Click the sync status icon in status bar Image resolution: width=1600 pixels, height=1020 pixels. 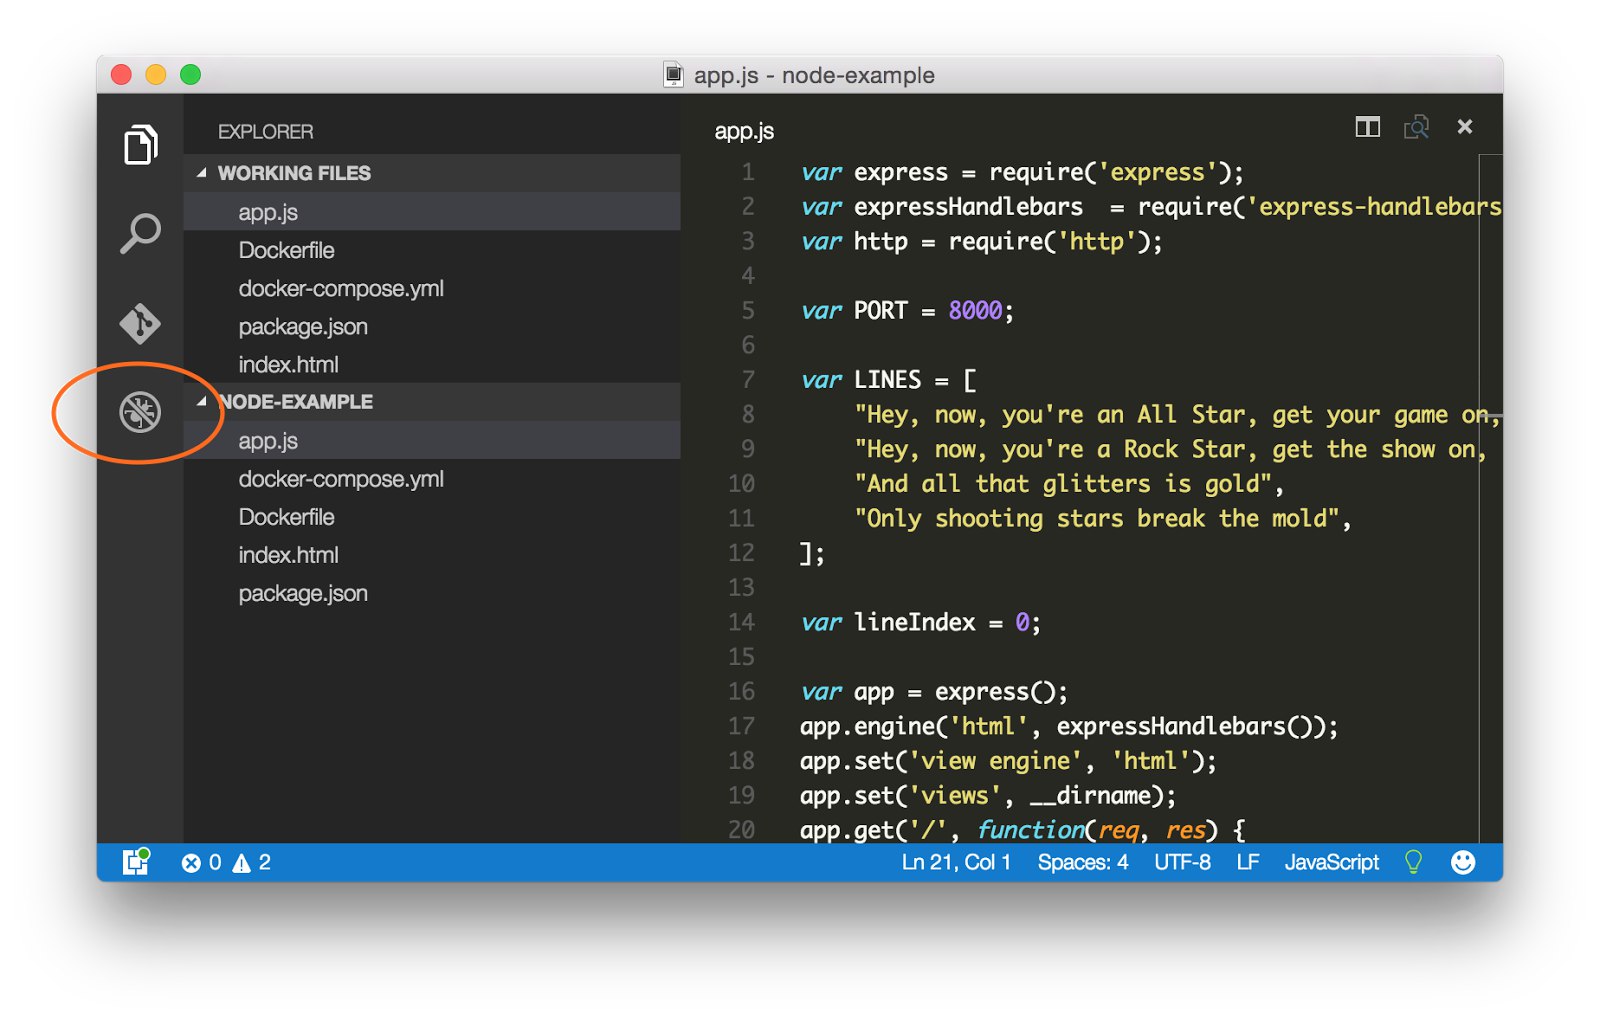coord(136,862)
